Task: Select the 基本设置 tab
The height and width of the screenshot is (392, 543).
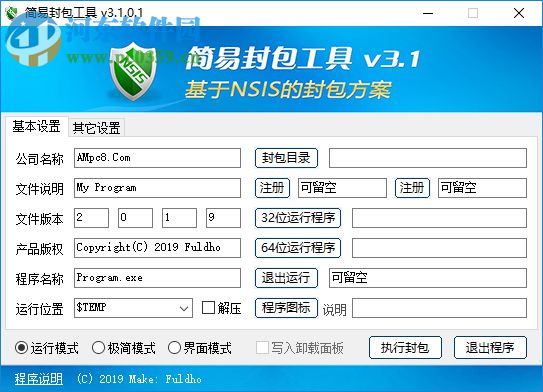Action: click(x=36, y=126)
